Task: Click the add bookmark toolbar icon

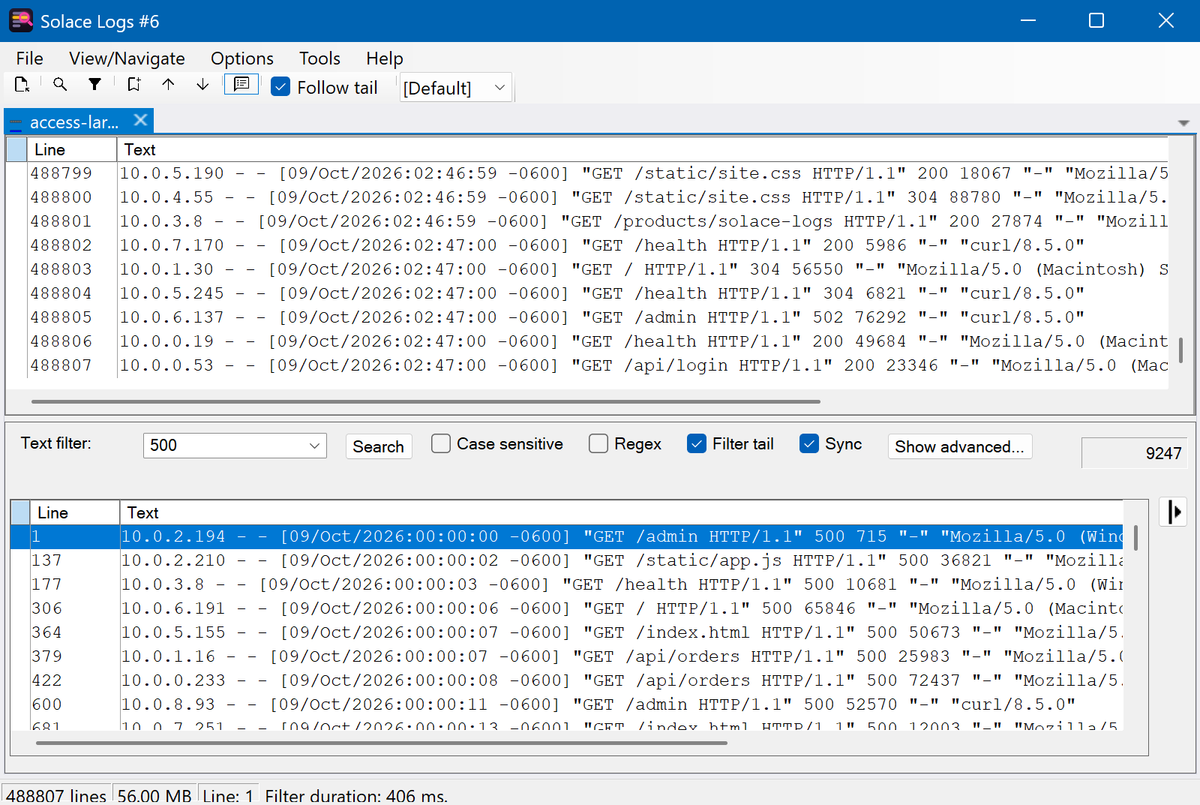Action: pos(133,85)
